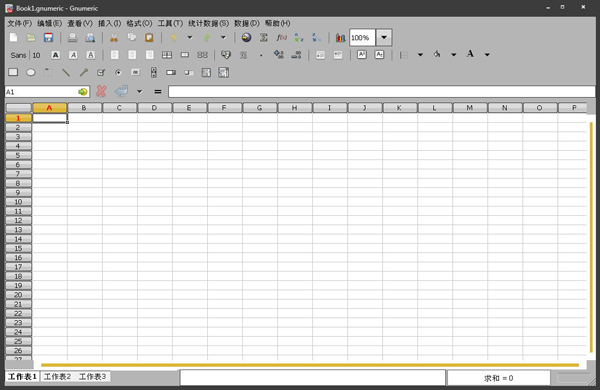
Task: Insert a checkbox form control
Action: point(101,72)
